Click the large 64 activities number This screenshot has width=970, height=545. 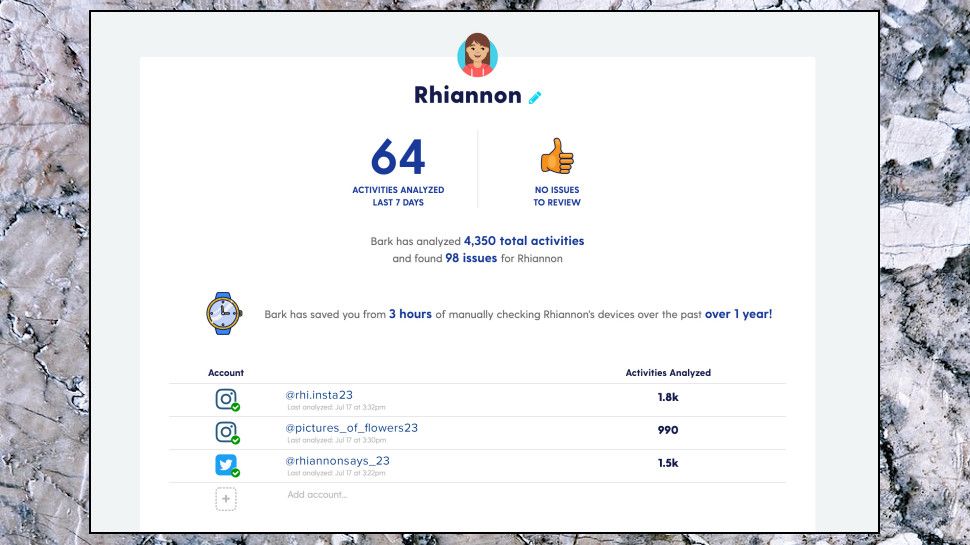[x=398, y=157]
